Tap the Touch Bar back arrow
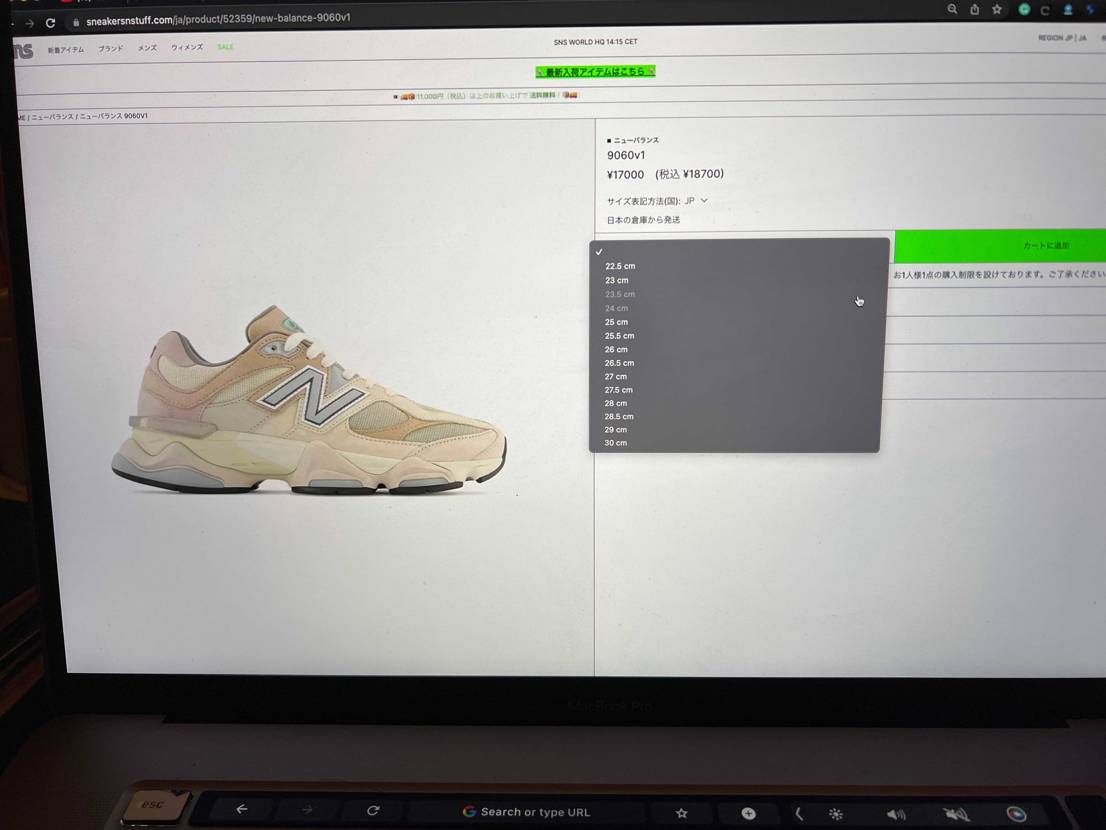 (242, 809)
